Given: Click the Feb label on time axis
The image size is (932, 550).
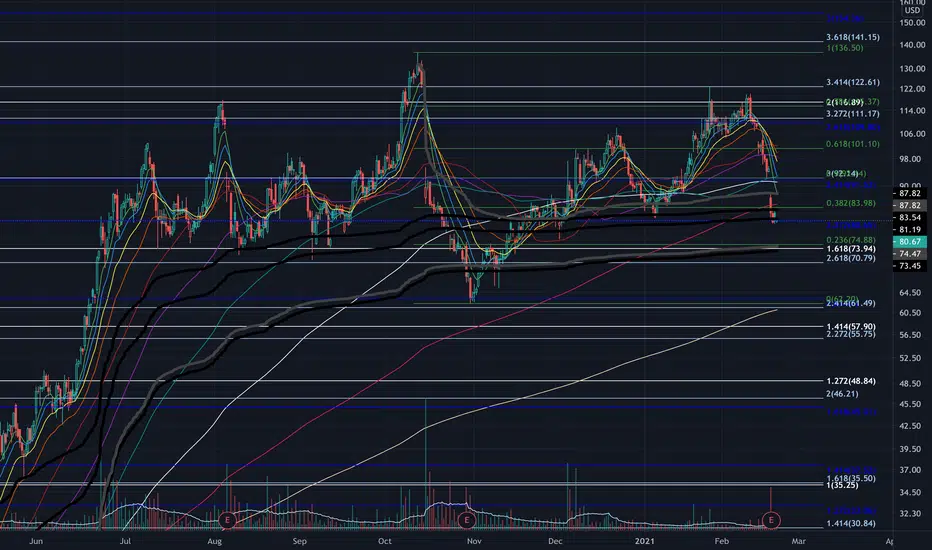Looking at the screenshot, I should pos(722,541).
